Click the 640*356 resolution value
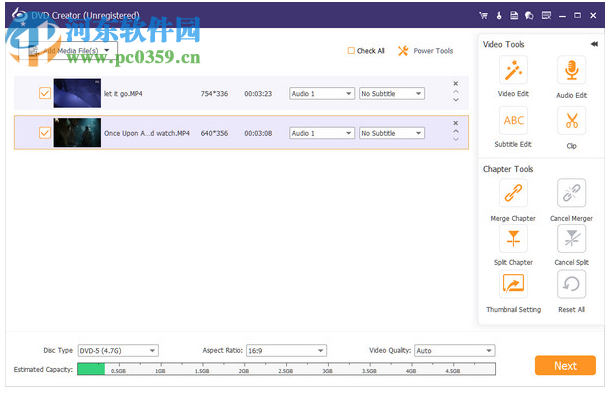 (x=214, y=133)
